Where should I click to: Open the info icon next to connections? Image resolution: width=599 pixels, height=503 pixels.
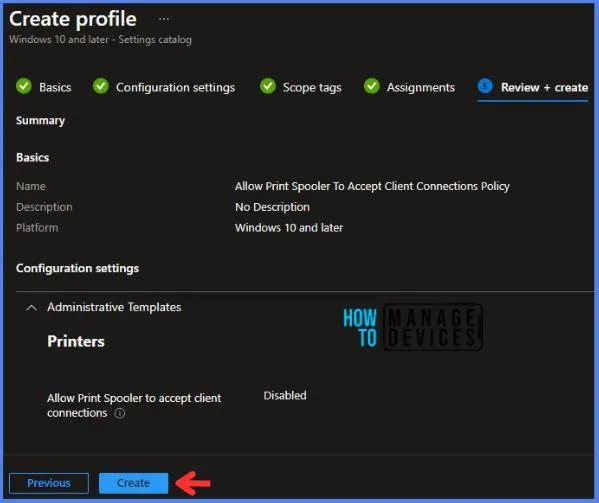[x=120, y=413]
